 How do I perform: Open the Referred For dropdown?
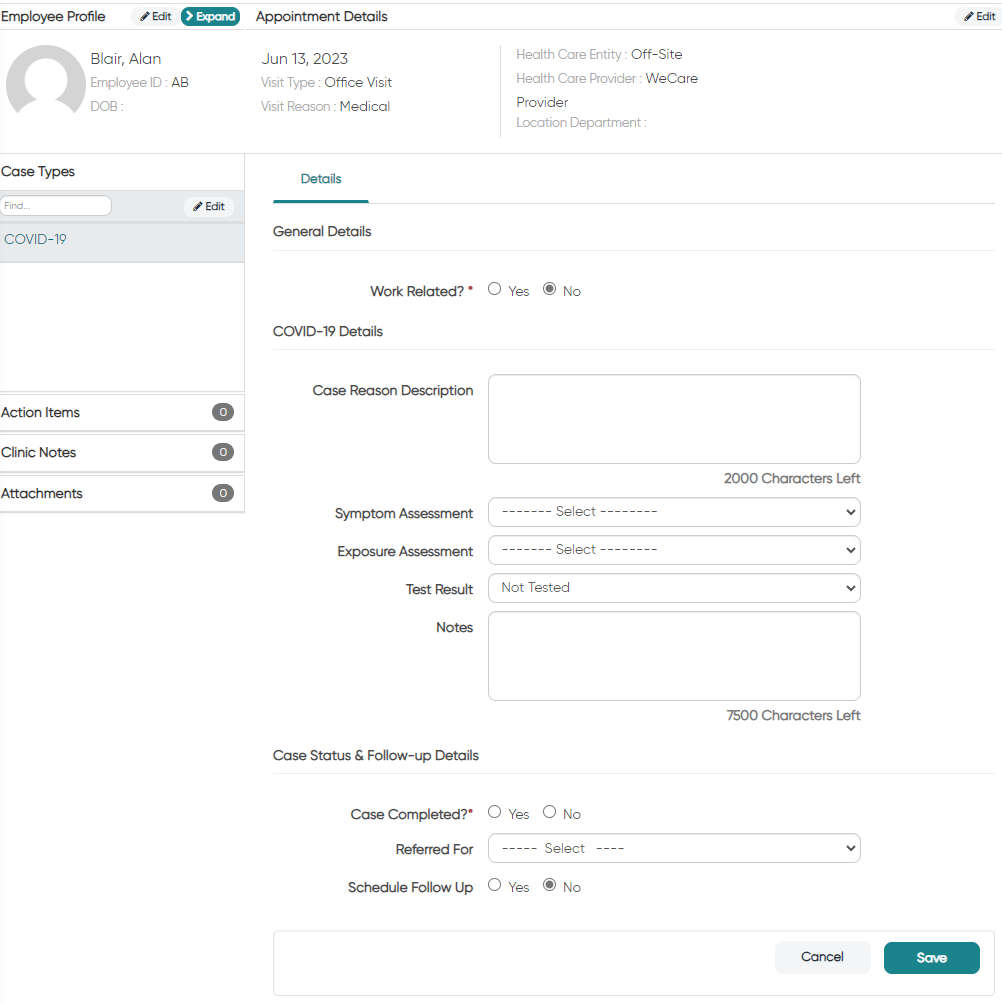674,848
